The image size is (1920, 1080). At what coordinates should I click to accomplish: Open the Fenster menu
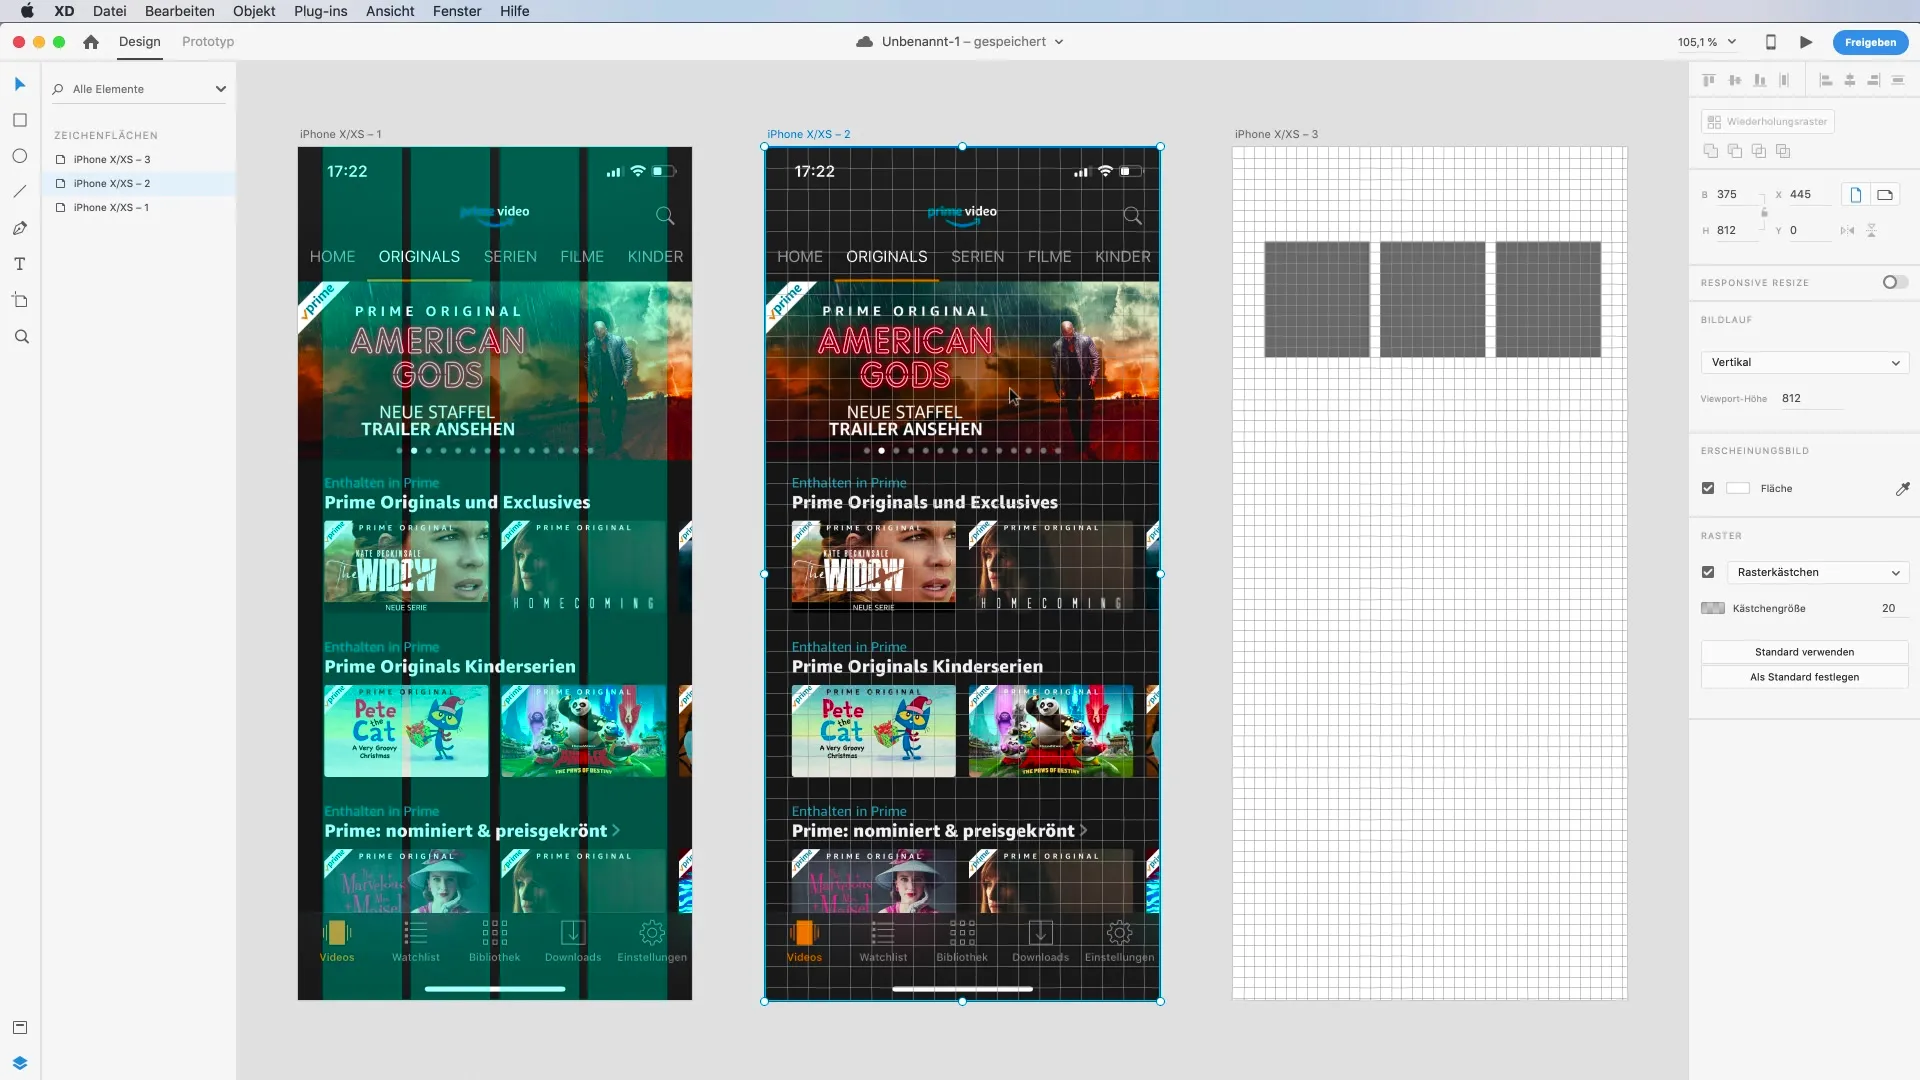(x=457, y=11)
